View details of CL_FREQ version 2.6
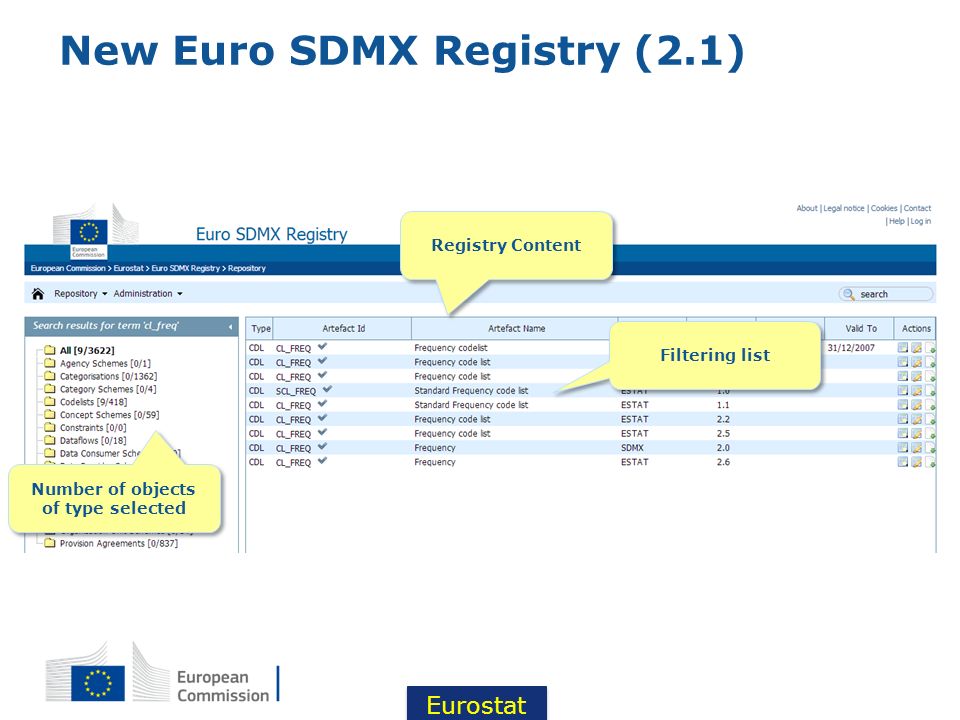 (903, 462)
